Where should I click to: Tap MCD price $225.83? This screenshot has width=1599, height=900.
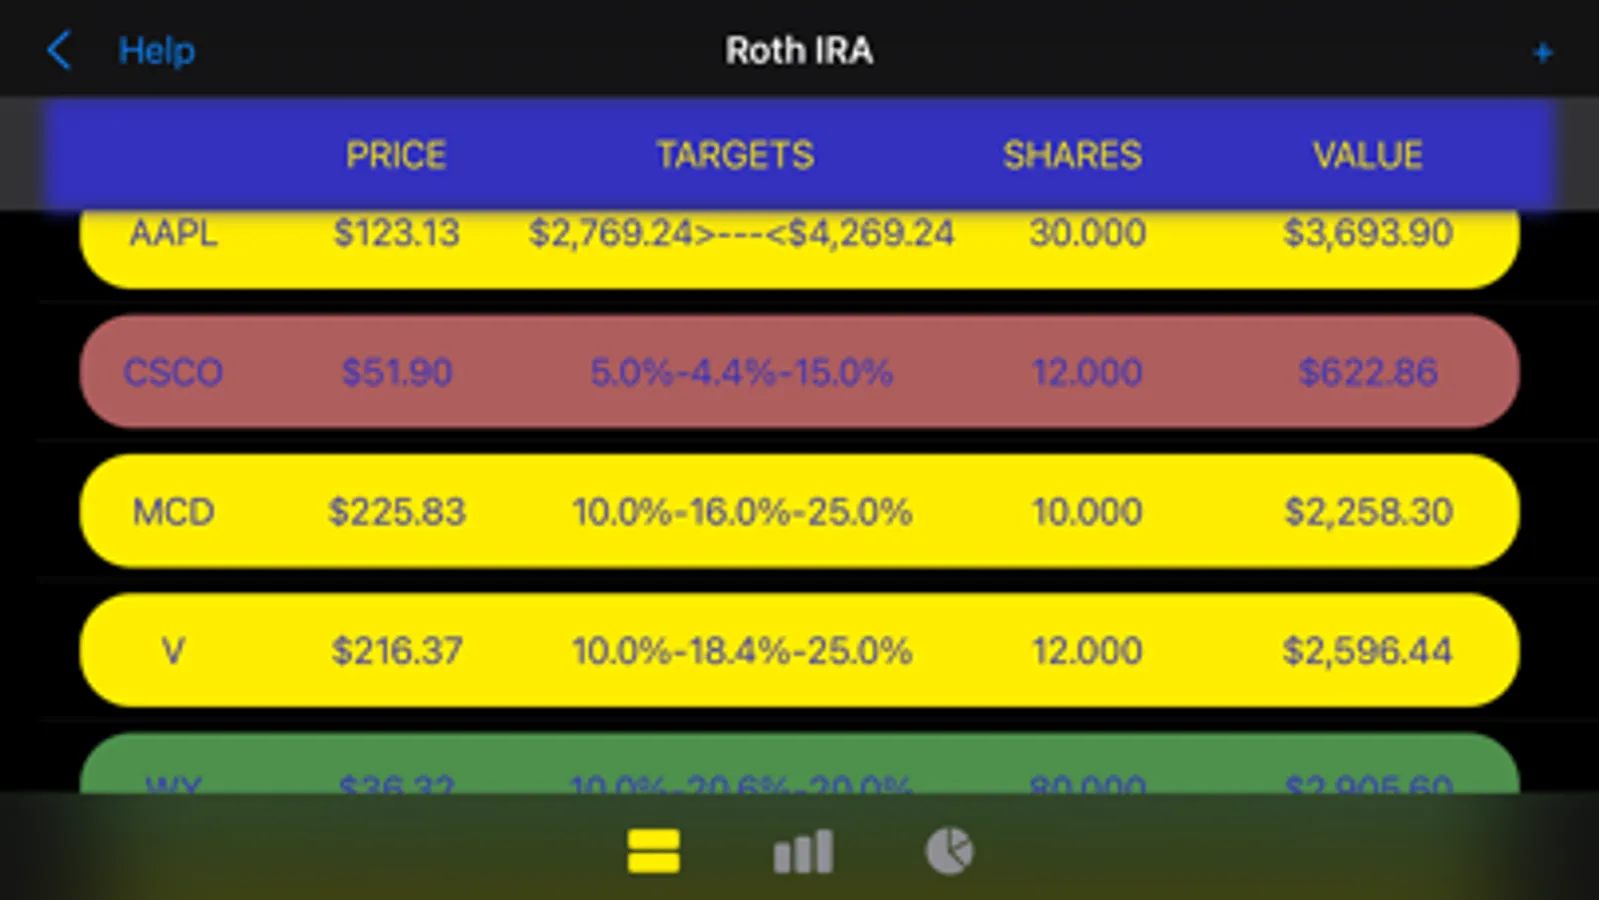[x=397, y=512]
